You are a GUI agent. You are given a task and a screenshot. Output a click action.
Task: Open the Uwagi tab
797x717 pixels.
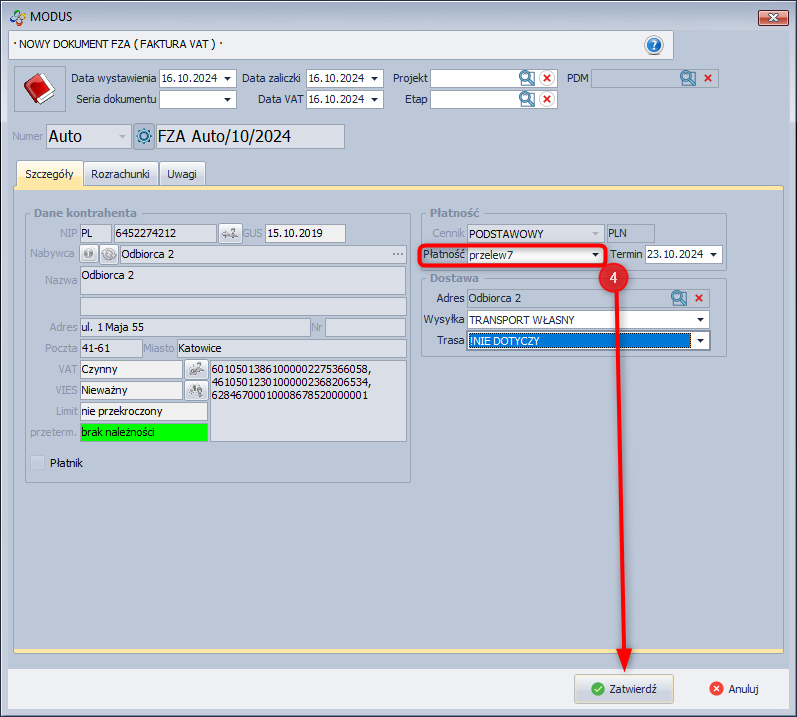tap(182, 174)
